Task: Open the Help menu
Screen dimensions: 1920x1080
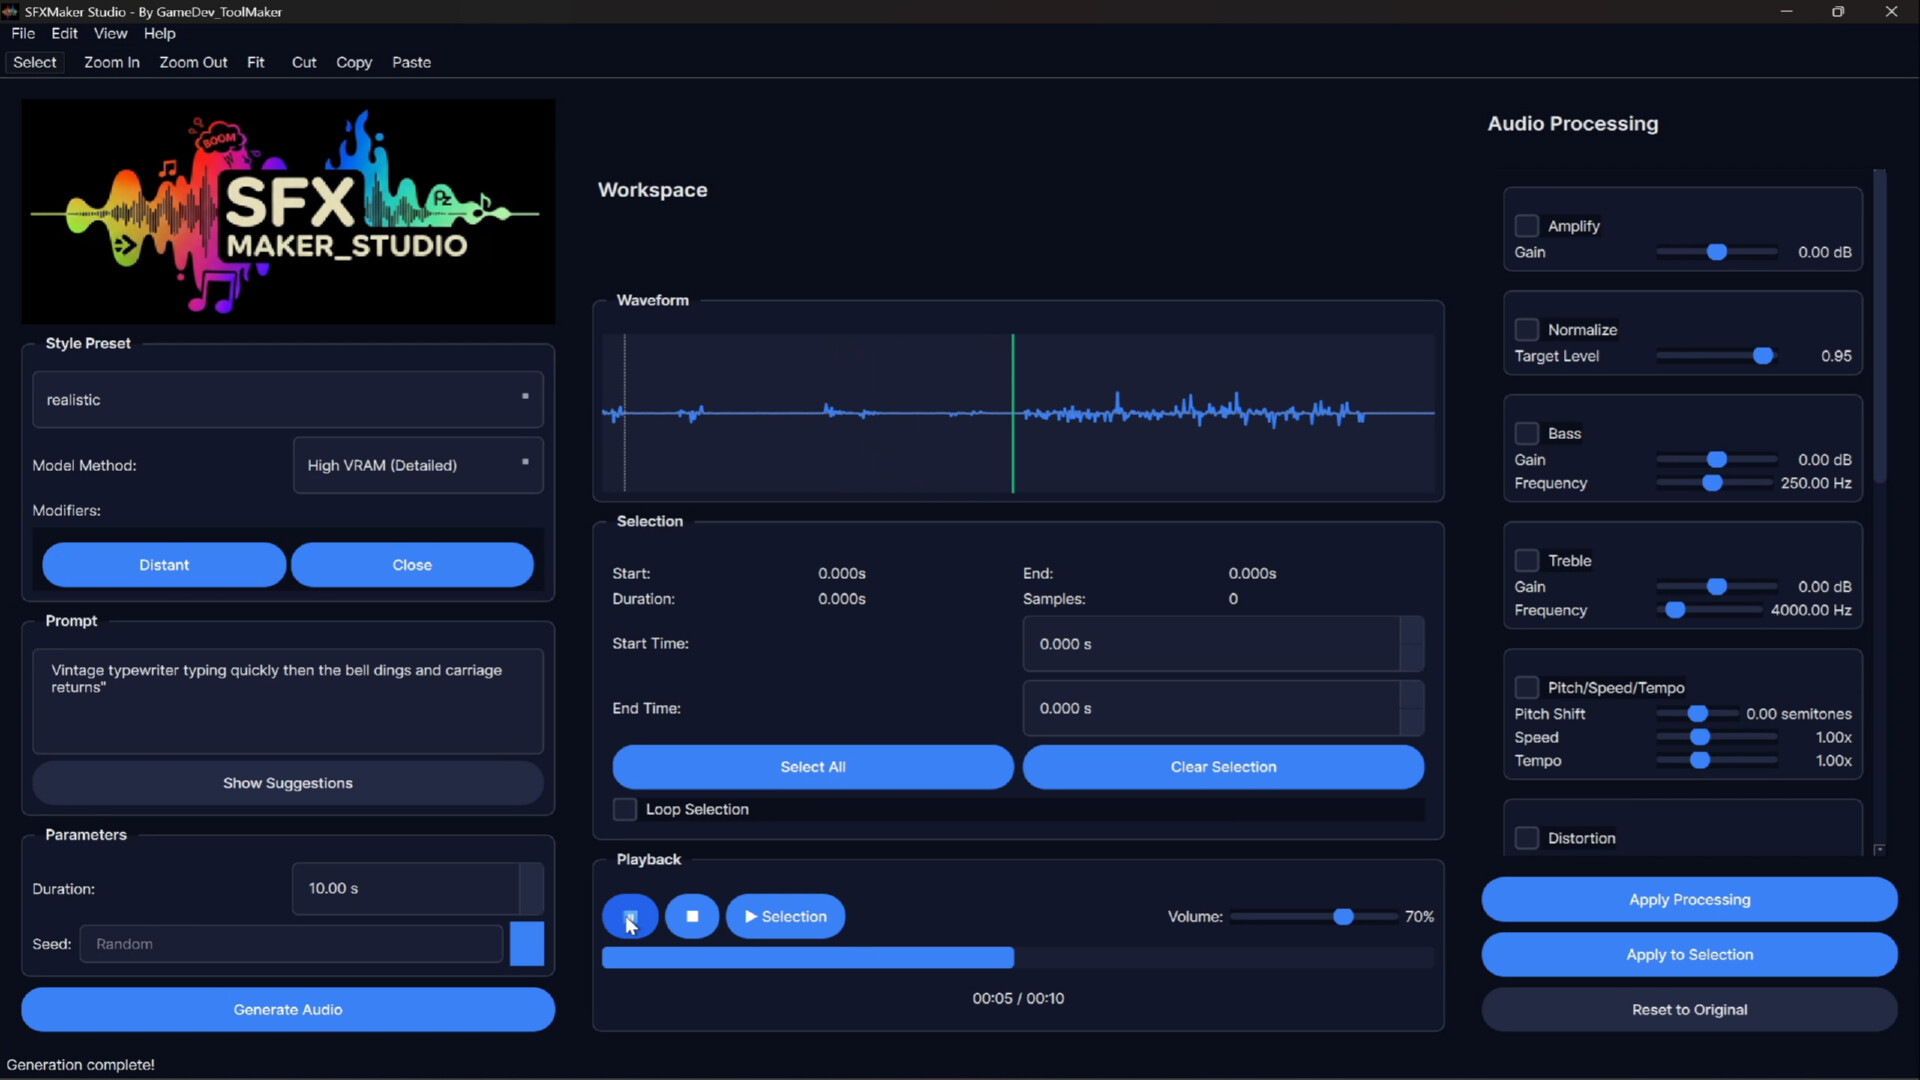Action: [160, 33]
